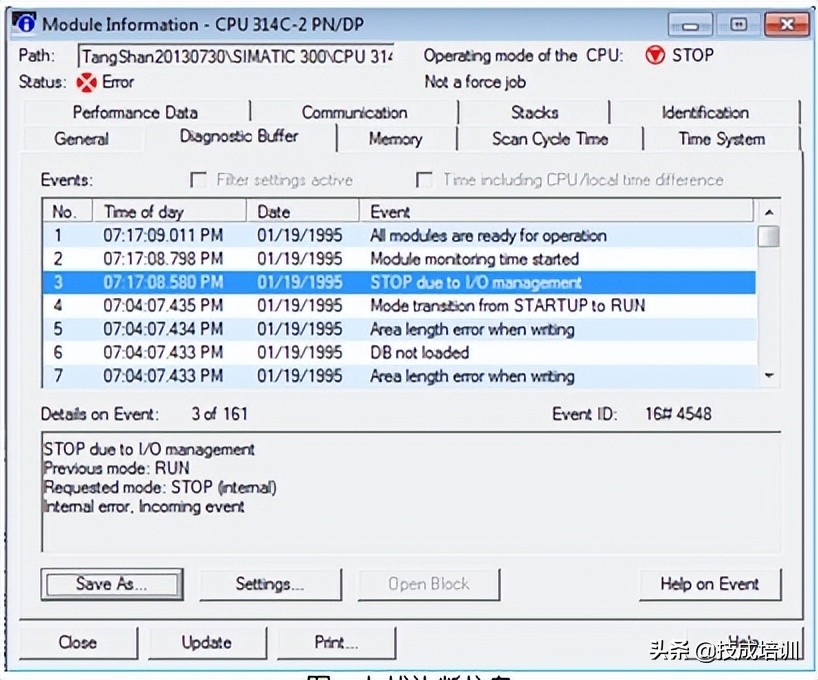The height and width of the screenshot is (680, 818).
Task: Click the red Error status icon
Action: [x=87, y=82]
